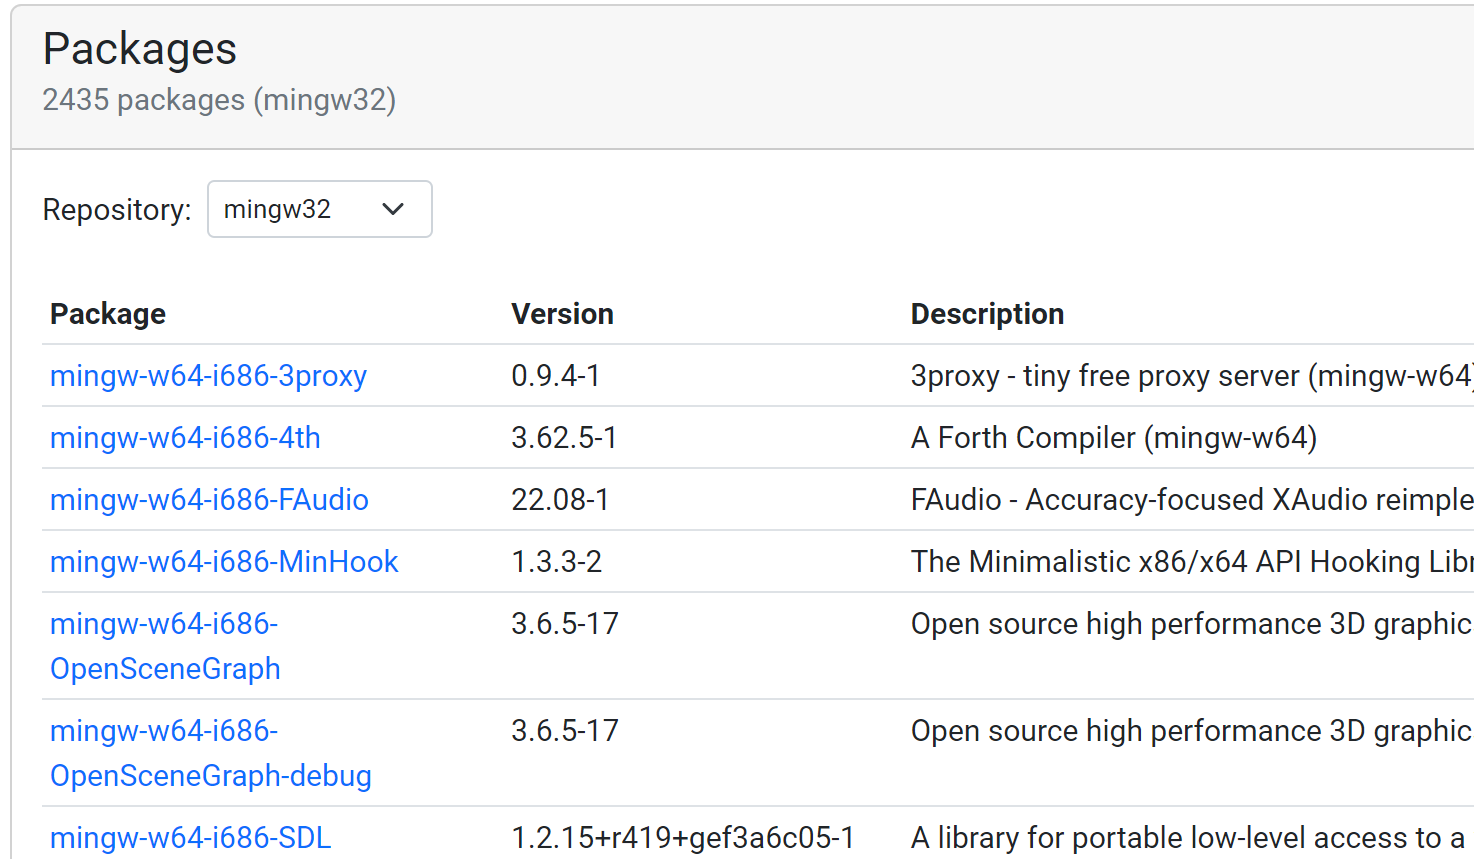Viewport: 1474px width, 859px height.
Task: Click the Version column header
Action: pyautogui.click(x=562, y=314)
